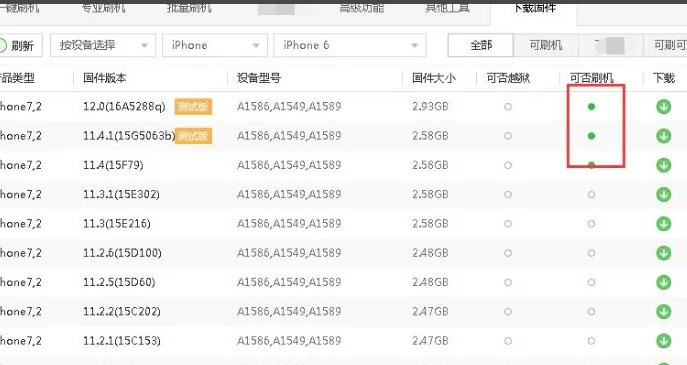This screenshot has height=365, width=687.
Task: Click 可否越狱 indicator for 12.0(16A5288q)
Action: coord(508,106)
